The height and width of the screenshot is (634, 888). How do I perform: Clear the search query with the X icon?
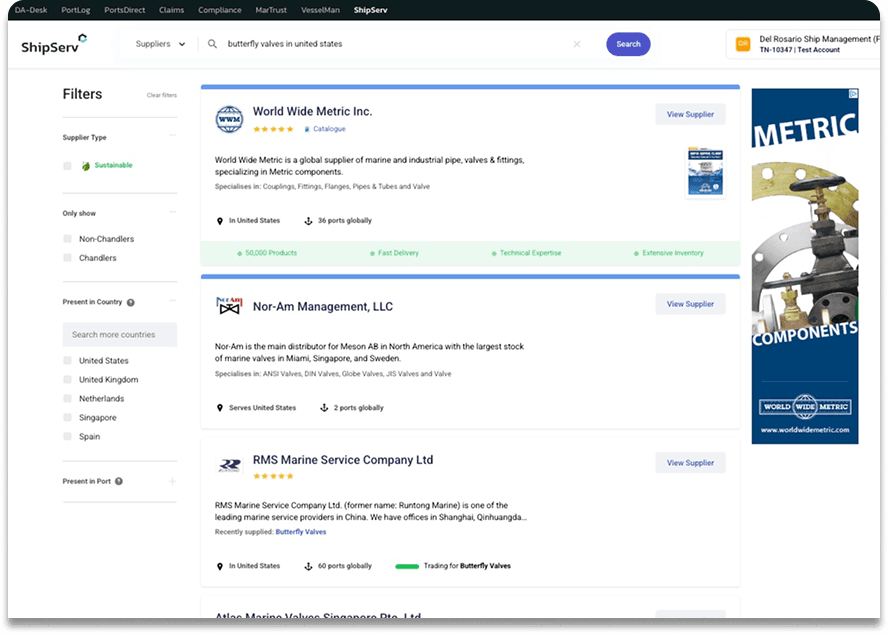577,44
